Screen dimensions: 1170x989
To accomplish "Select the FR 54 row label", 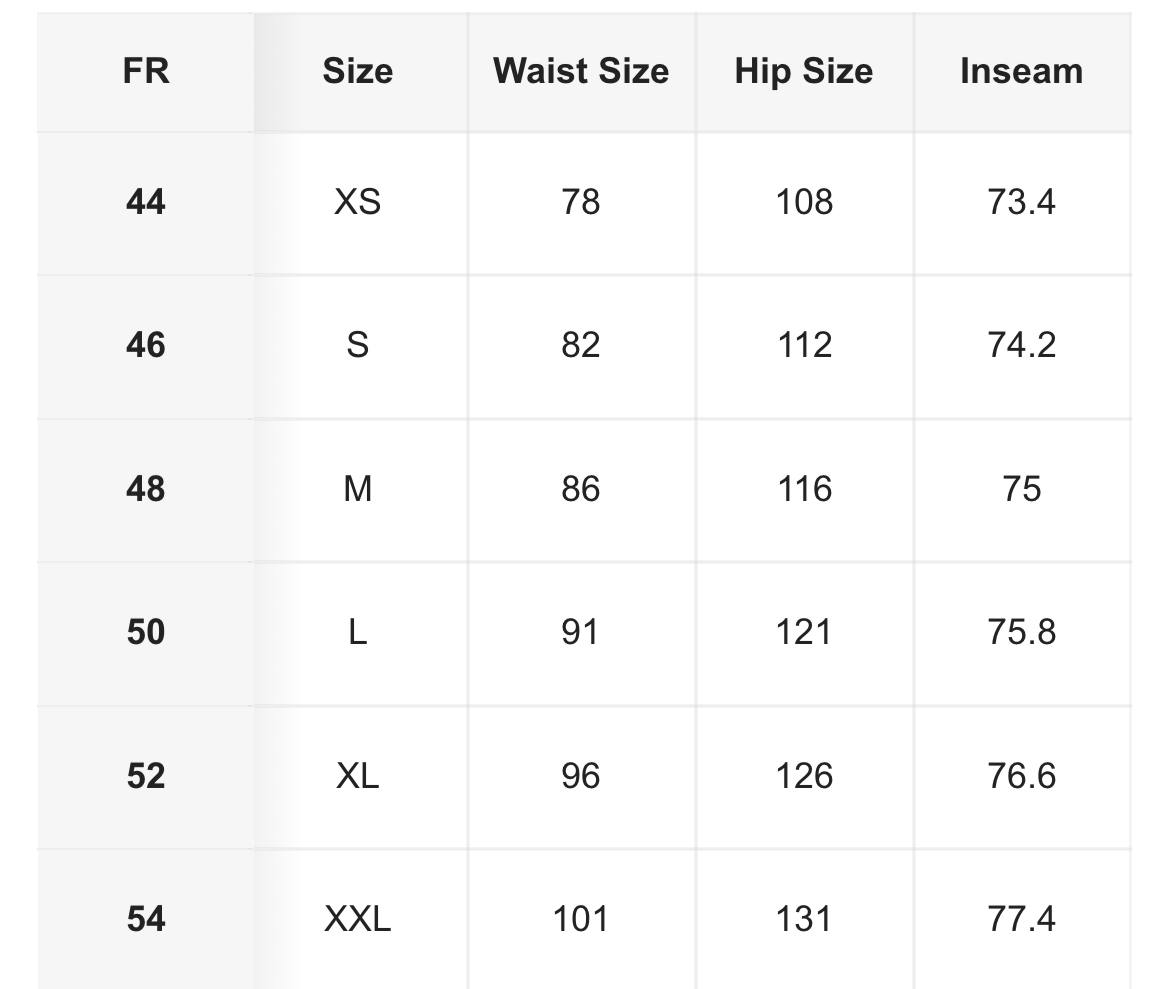I will (146, 920).
